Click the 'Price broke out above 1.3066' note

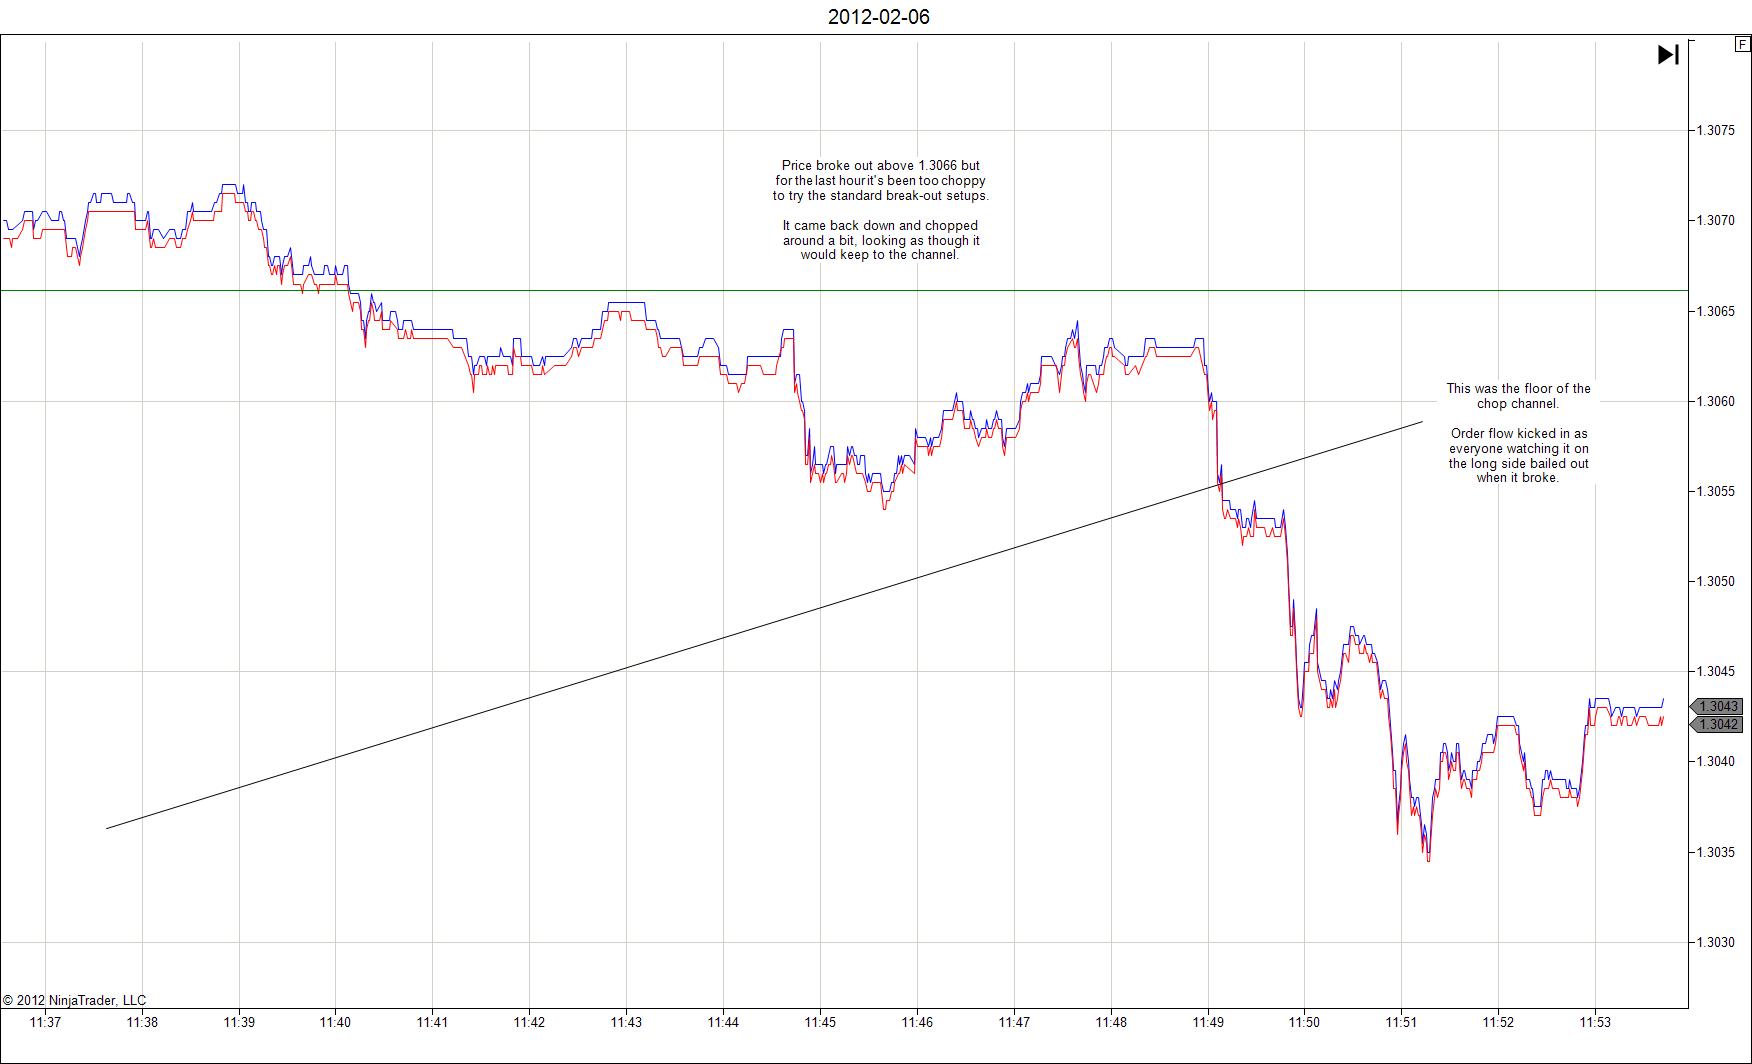click(x=880, y=181)
